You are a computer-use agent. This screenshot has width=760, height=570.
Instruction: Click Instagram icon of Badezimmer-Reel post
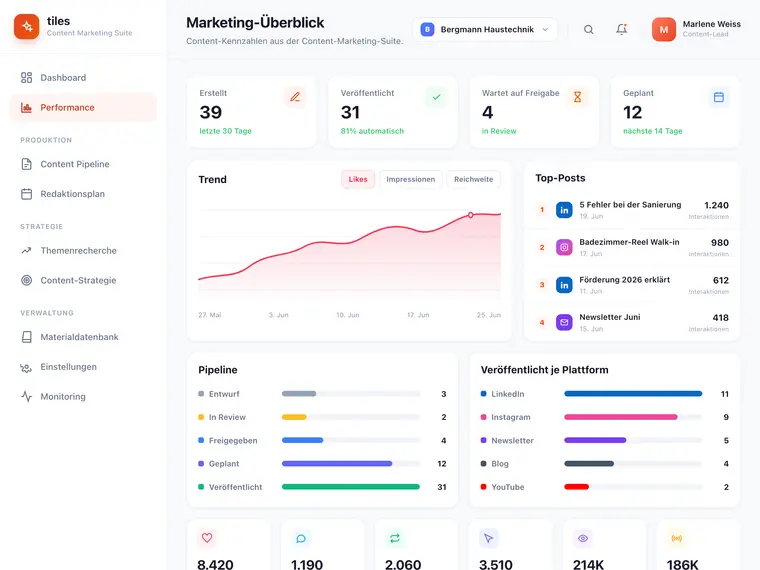(564, 247)
